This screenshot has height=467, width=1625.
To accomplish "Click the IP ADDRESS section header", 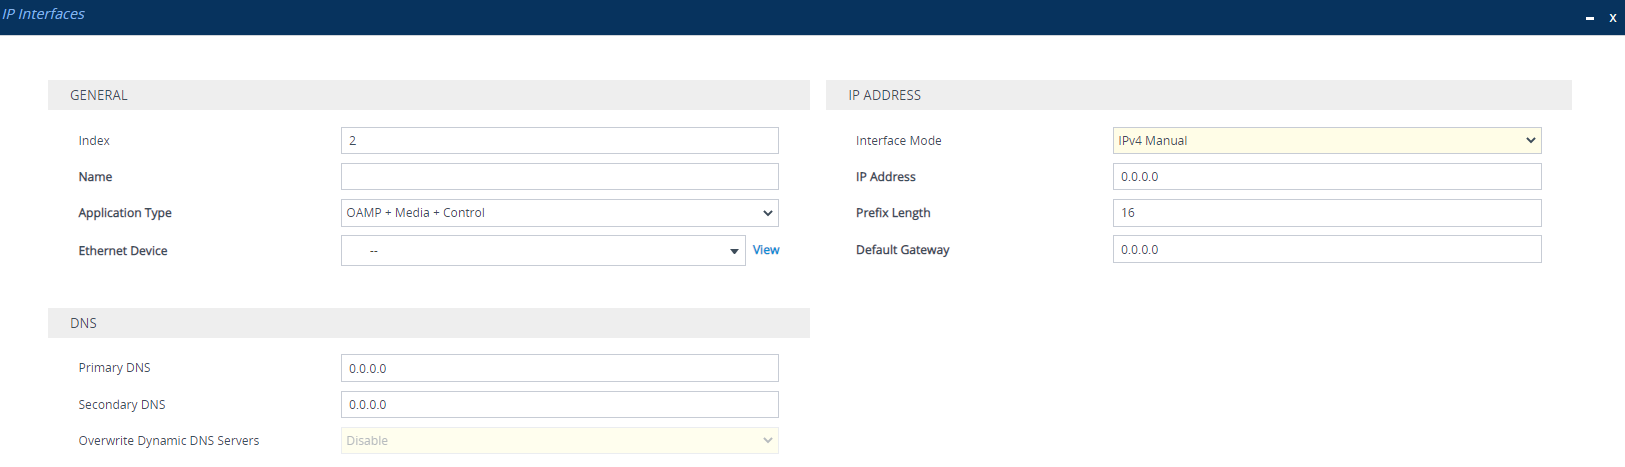I will [884, 95].
